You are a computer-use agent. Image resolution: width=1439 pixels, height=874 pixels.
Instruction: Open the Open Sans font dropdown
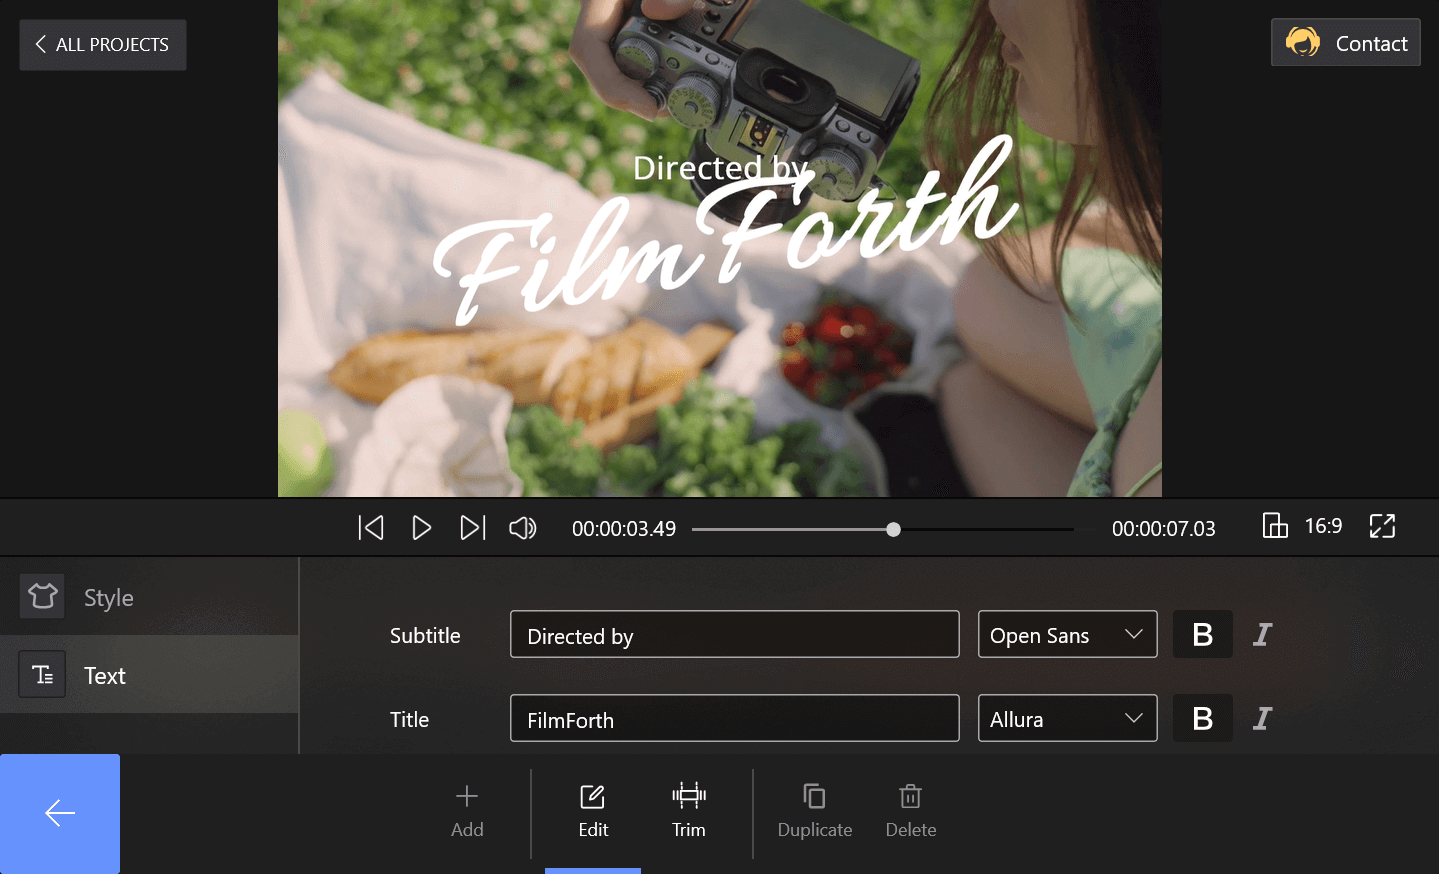pyautogui.click(x=1067, y=634)
